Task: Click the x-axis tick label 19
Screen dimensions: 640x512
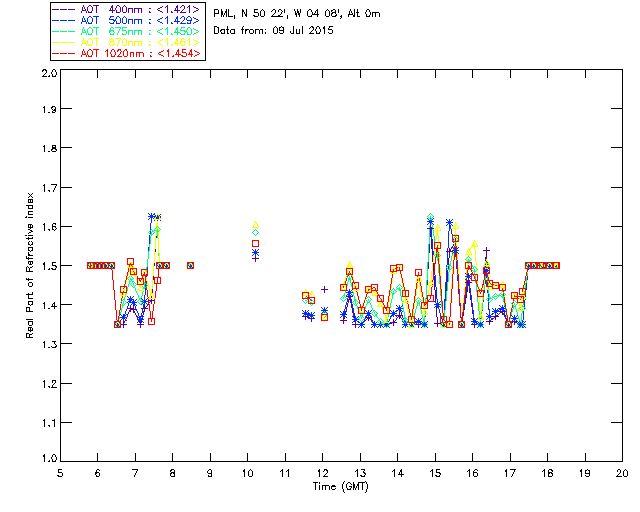Action: point(585,473)
